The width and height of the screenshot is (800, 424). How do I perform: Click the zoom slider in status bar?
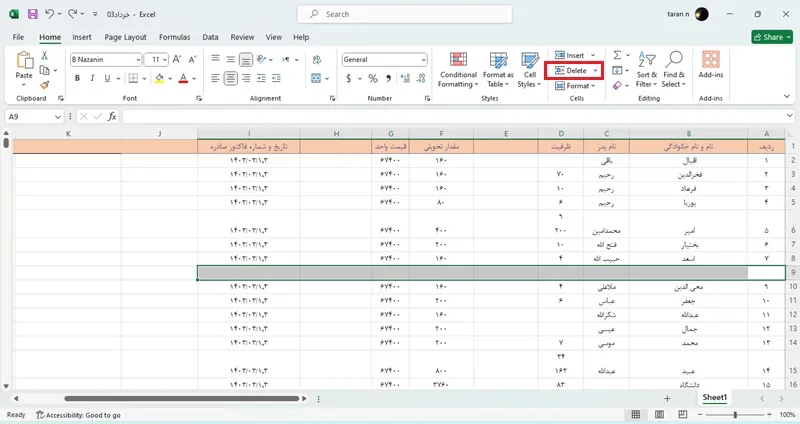pyautogui.click(x=735, y=414)
